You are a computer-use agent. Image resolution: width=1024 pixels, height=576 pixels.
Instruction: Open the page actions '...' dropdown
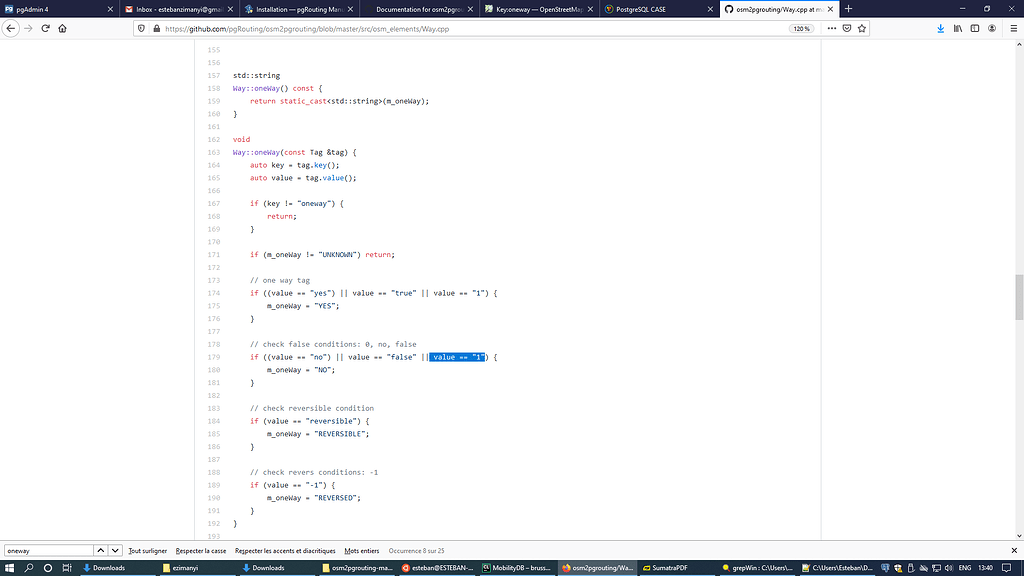pos(830,29)
